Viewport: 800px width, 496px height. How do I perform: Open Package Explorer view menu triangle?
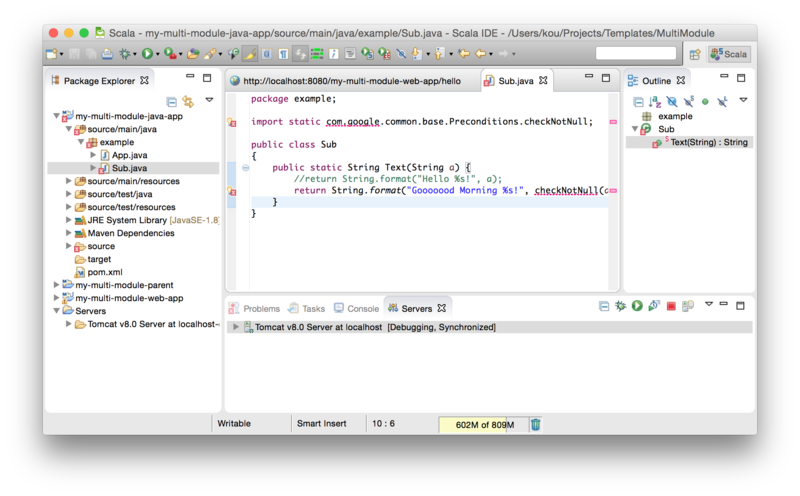(x=209, y=100)
